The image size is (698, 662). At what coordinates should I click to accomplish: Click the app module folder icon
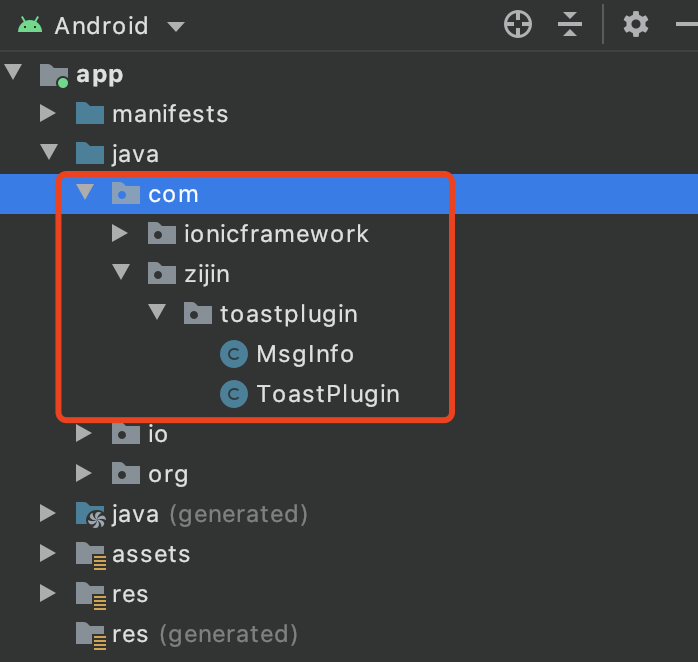coord(53,75)
